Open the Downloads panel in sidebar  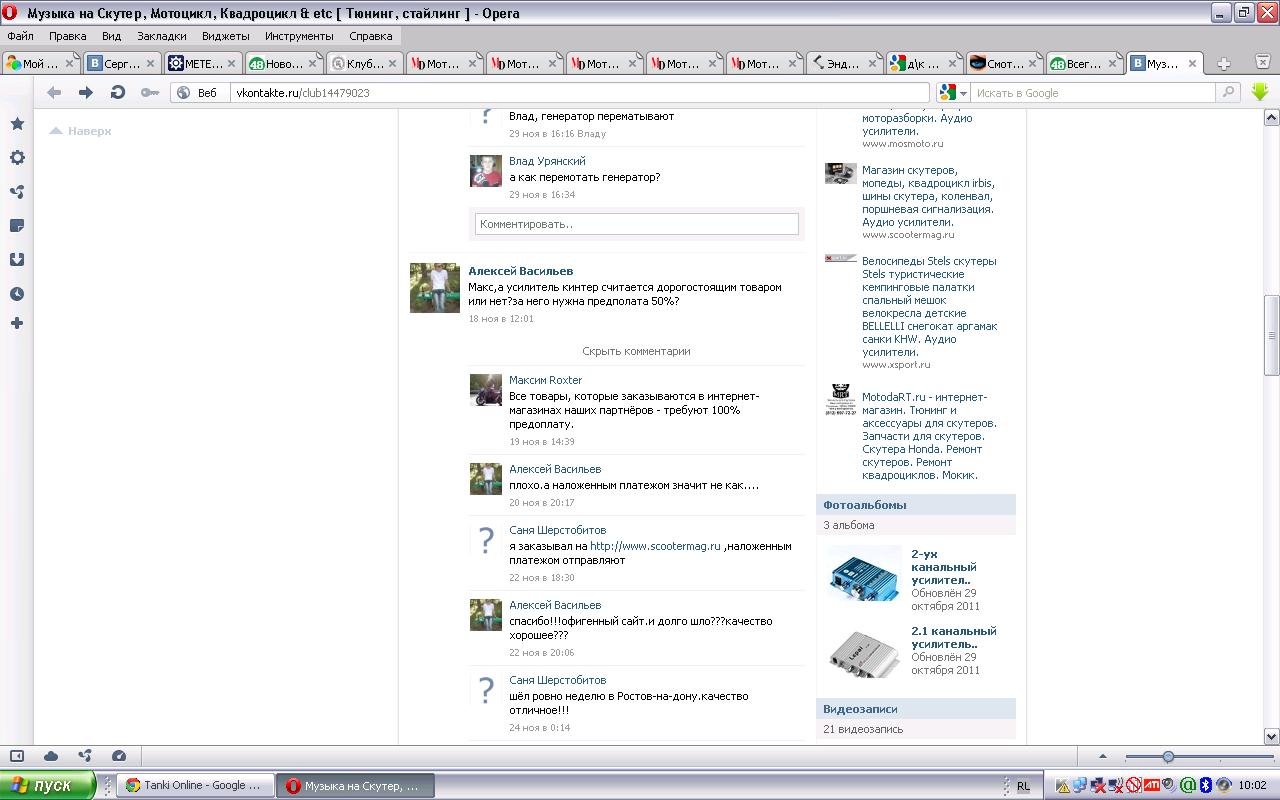(17, 260)
